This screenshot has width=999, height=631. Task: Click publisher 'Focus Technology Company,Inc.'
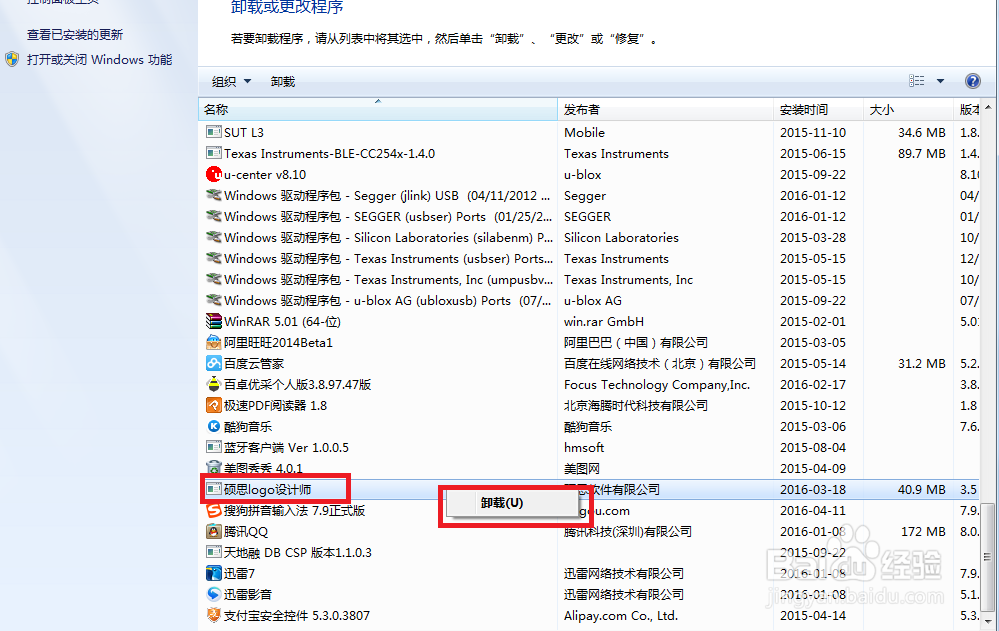pos(657,384)
